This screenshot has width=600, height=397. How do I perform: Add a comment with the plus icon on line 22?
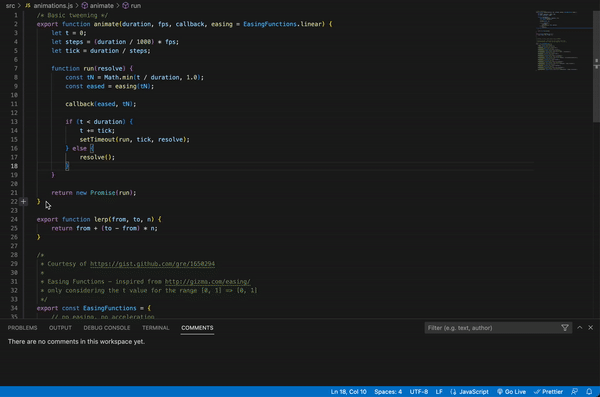tap(23, 201)
